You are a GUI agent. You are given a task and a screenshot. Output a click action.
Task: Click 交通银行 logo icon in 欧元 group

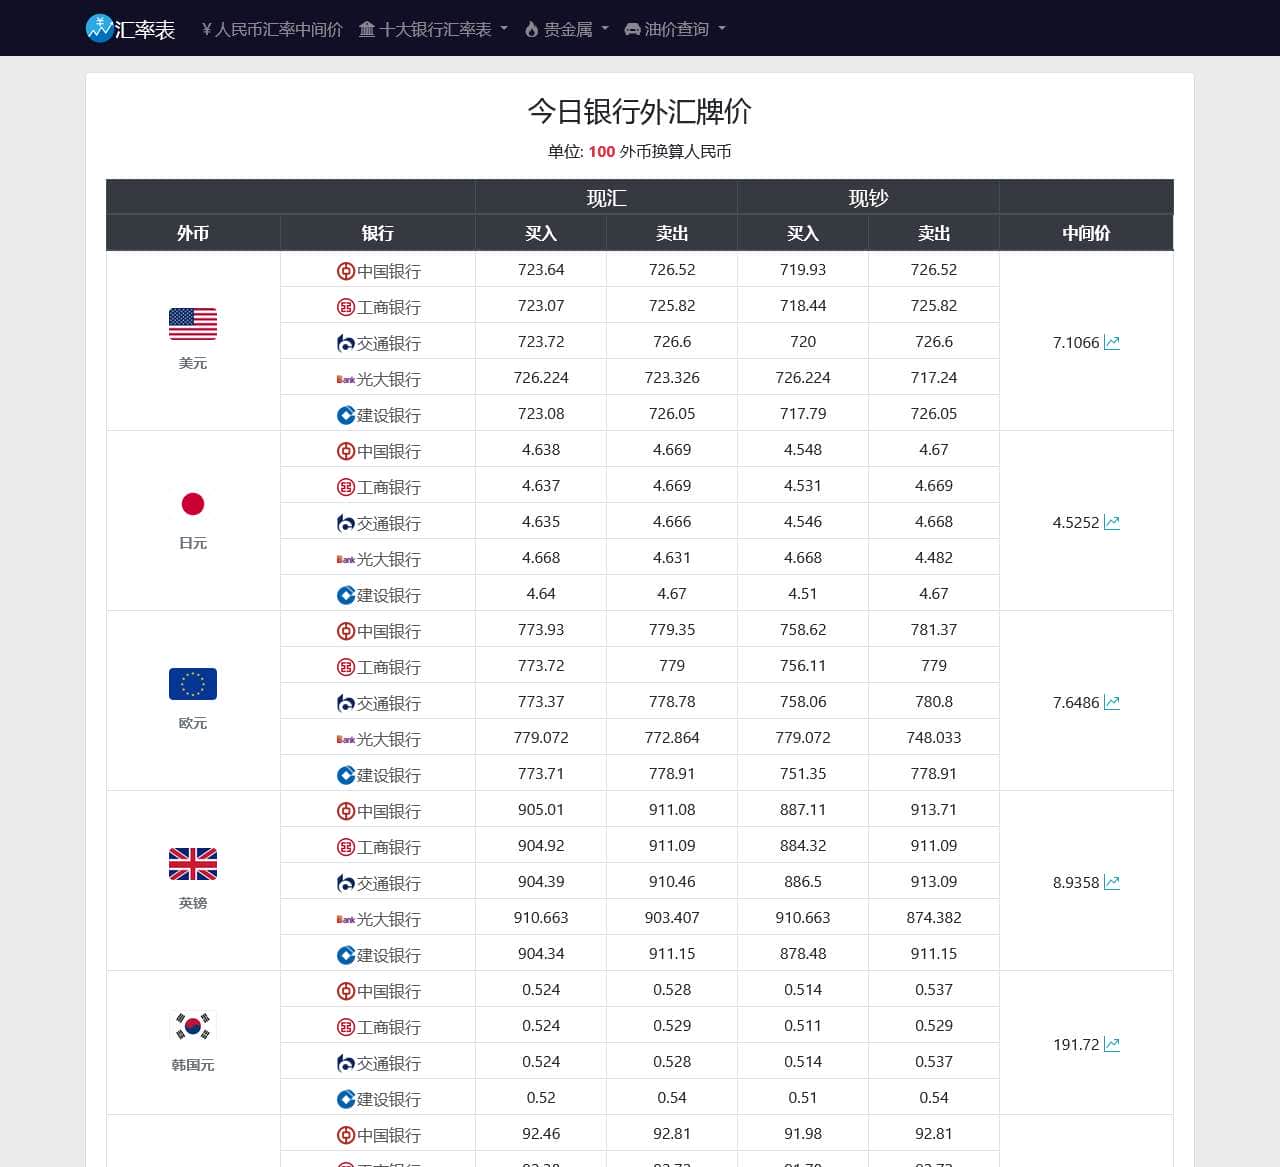pos(346,703)
